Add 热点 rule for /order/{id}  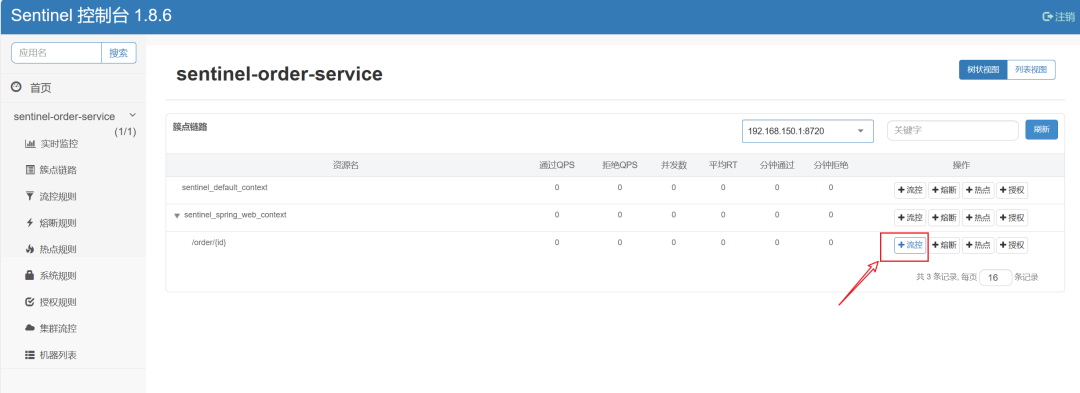(x=978, y=245)
